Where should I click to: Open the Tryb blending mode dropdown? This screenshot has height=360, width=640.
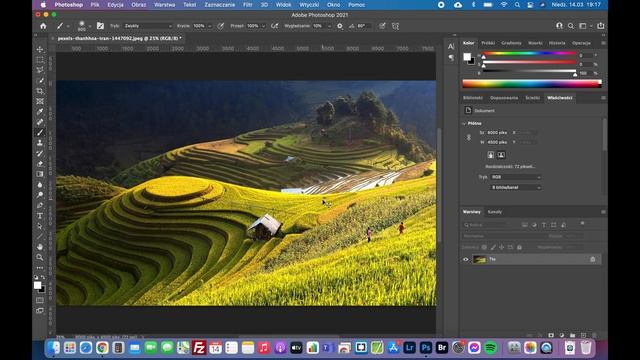click(x=148, y=26)
